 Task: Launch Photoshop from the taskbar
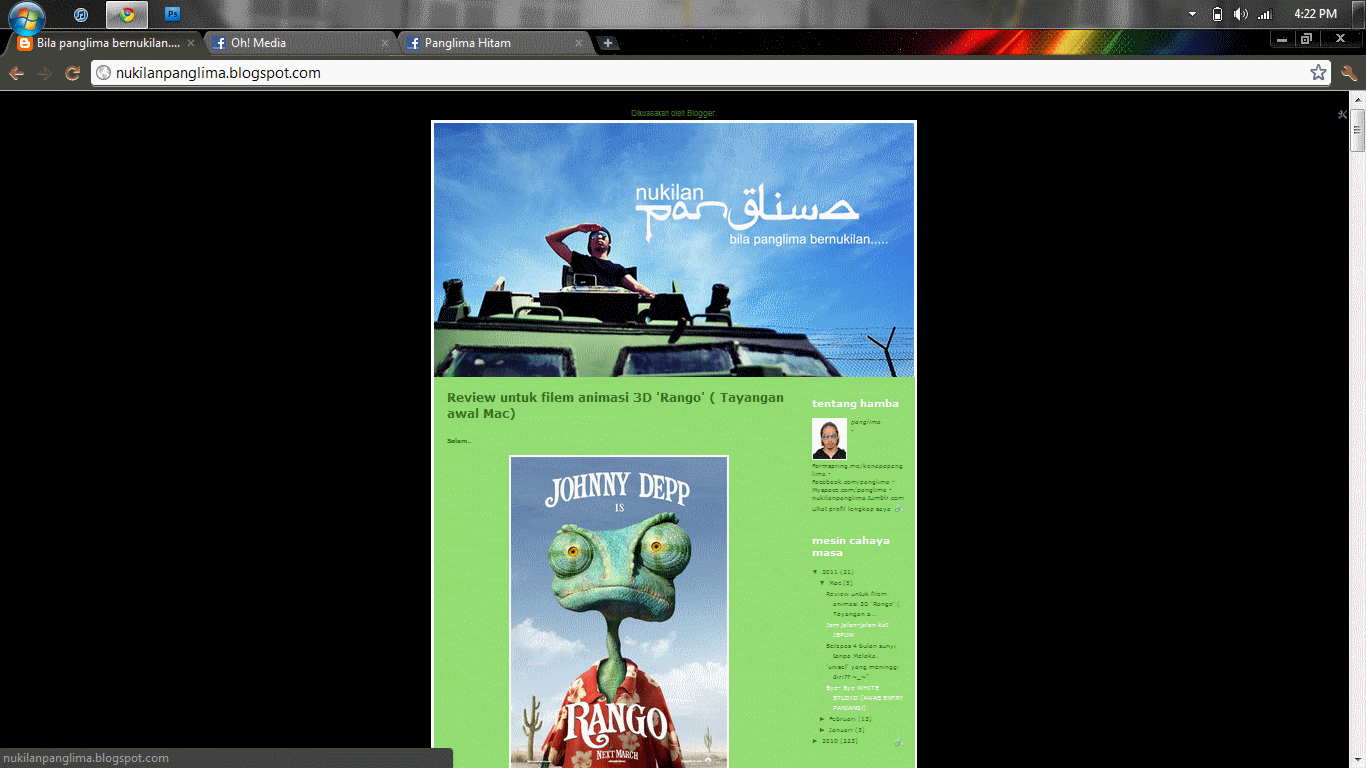point(173,14)
